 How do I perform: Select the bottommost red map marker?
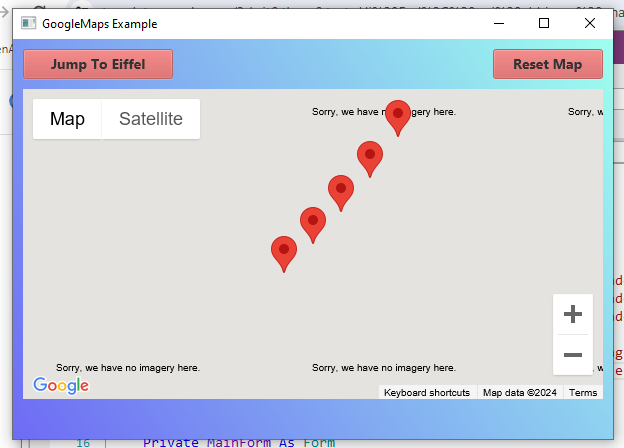284,255
